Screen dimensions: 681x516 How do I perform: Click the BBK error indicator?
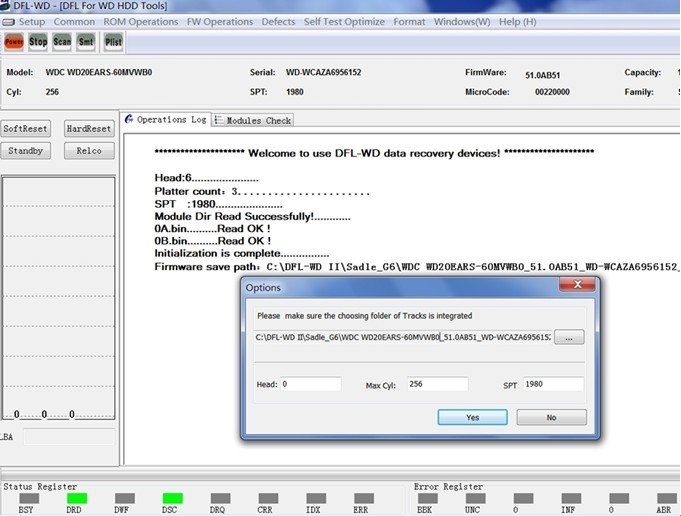pos(428,498)
